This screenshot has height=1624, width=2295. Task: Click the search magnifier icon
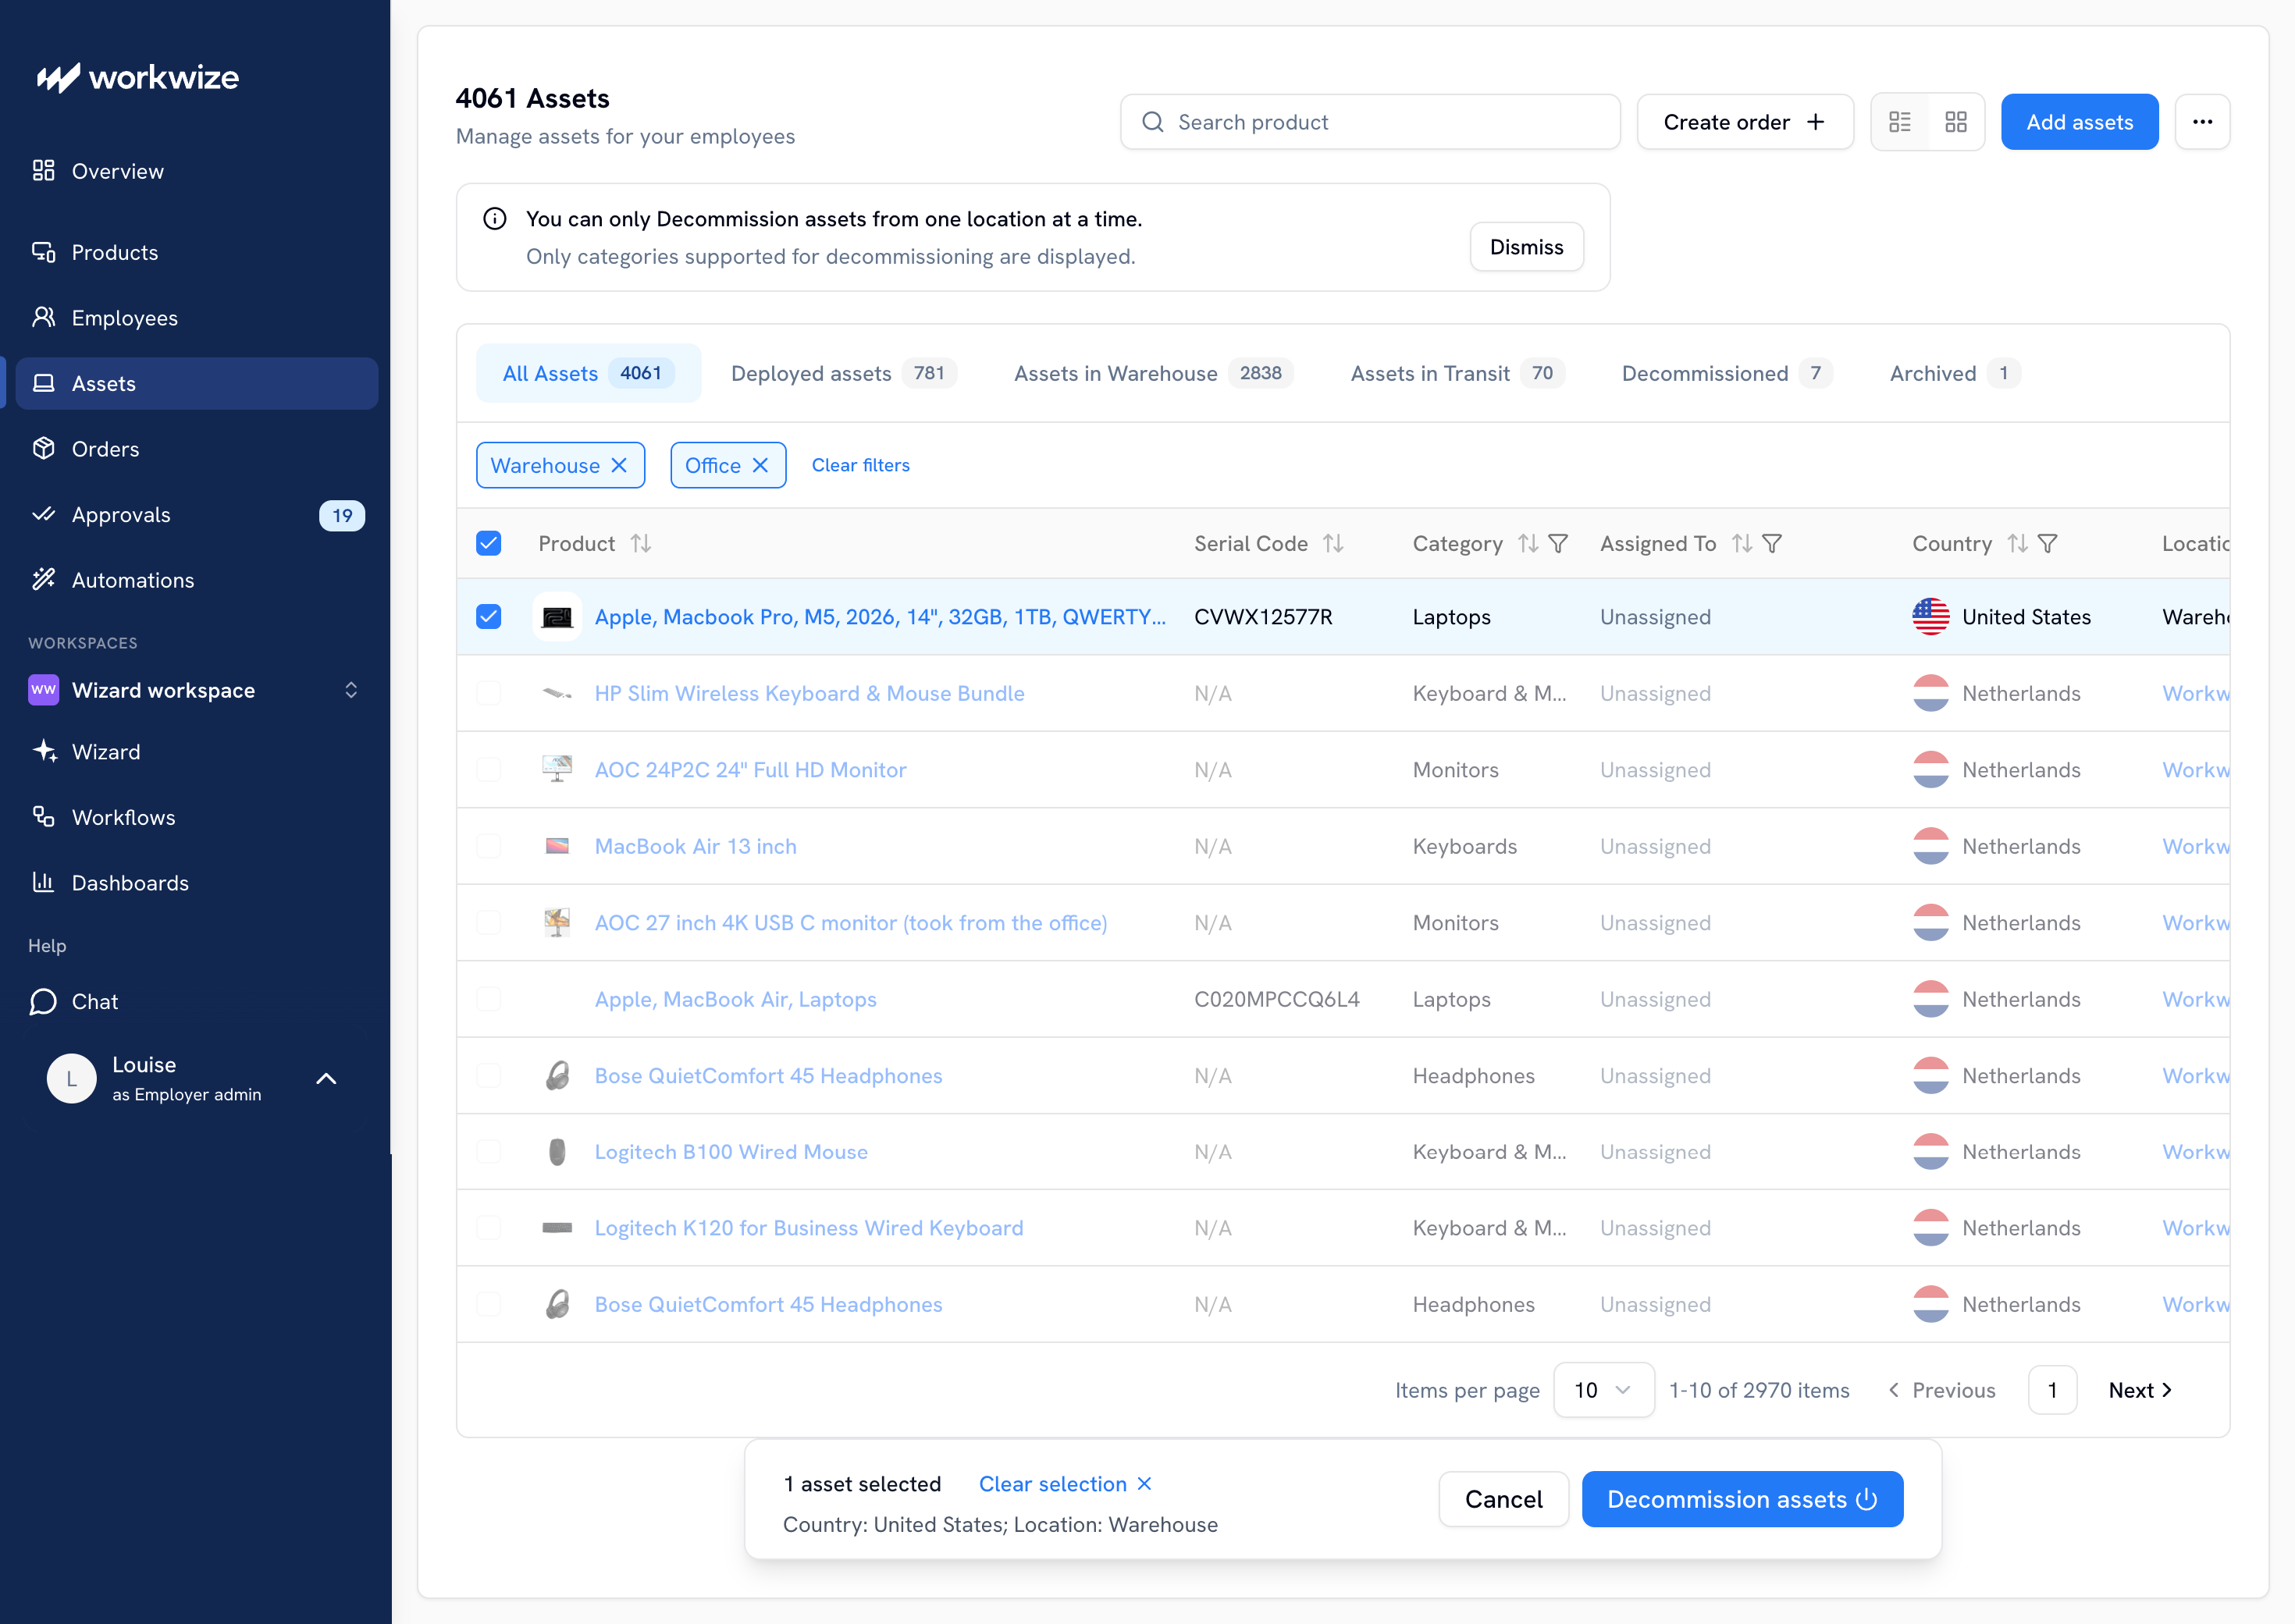point(1153,122)
